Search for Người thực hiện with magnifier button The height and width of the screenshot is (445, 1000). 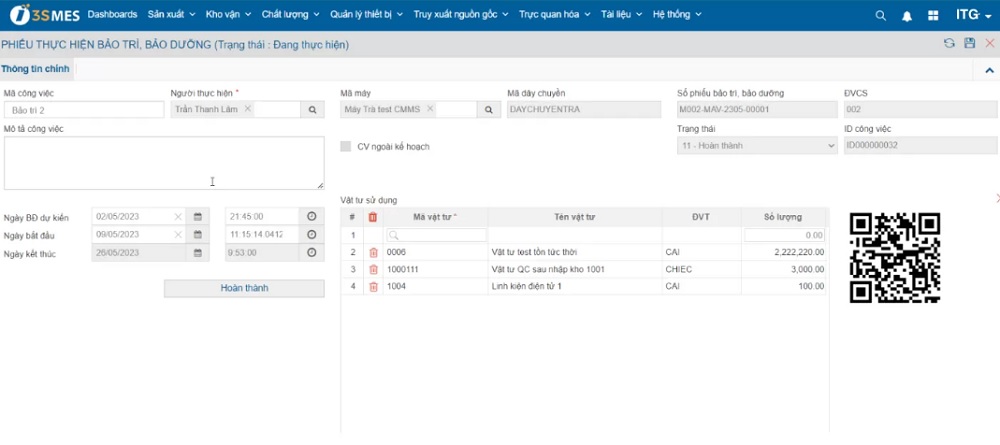pos(312,109)
